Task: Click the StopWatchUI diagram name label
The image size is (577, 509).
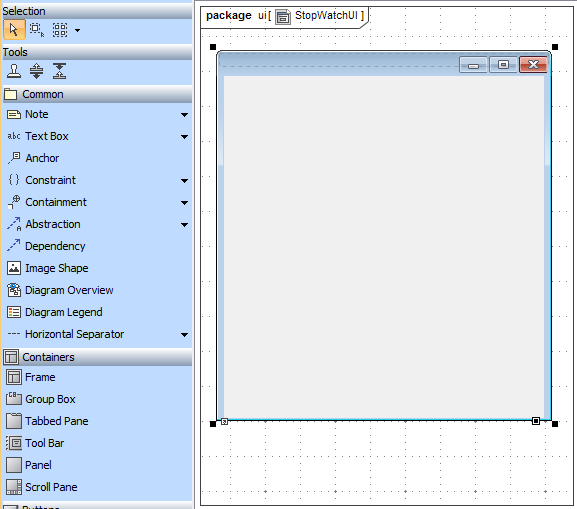Action: [326, 15]
